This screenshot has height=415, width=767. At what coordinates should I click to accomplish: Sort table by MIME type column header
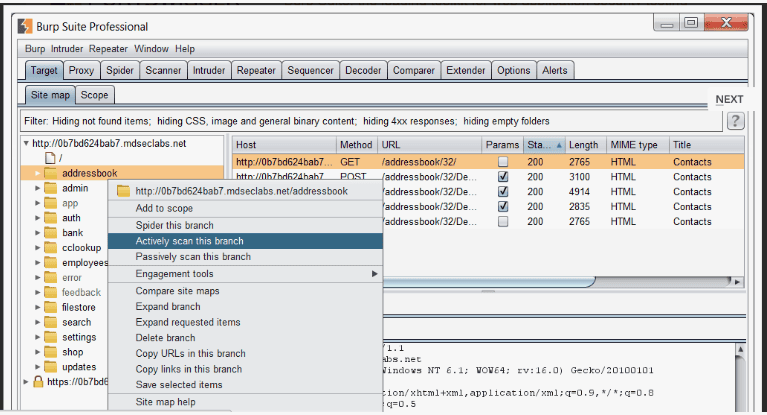coord(637,145)
